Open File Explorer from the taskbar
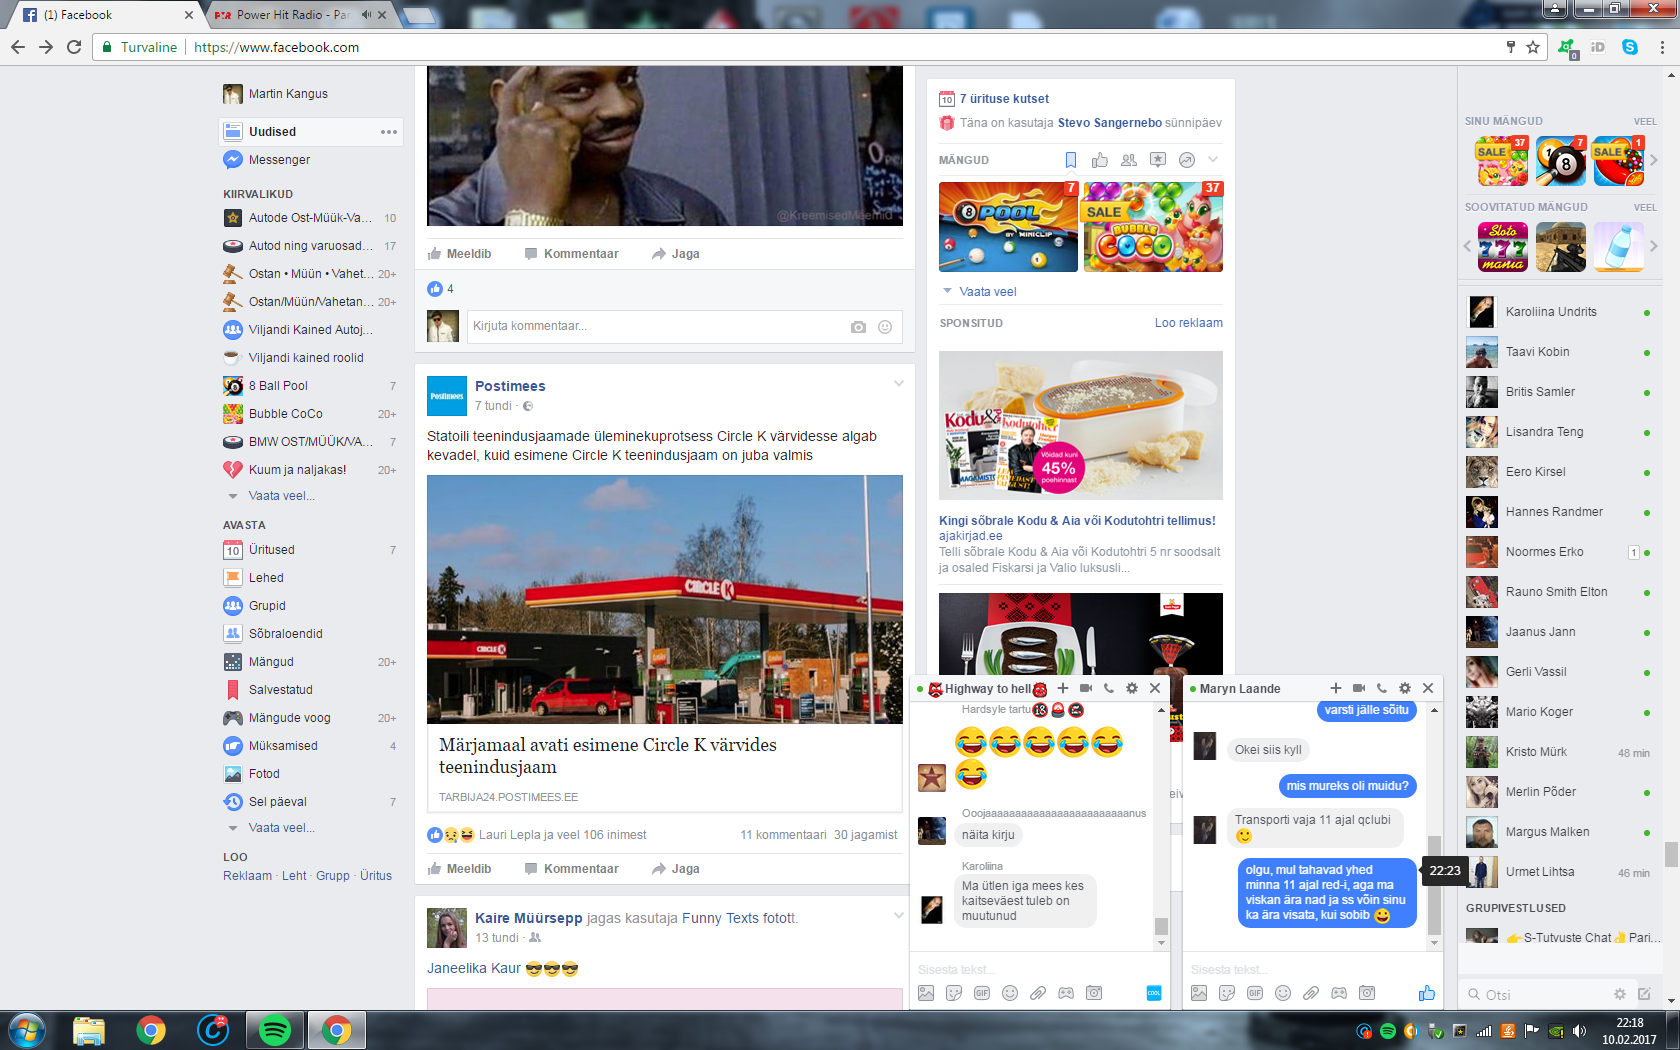The height and width of the screenshot is (1050, 1680). tap(89, 1030)
